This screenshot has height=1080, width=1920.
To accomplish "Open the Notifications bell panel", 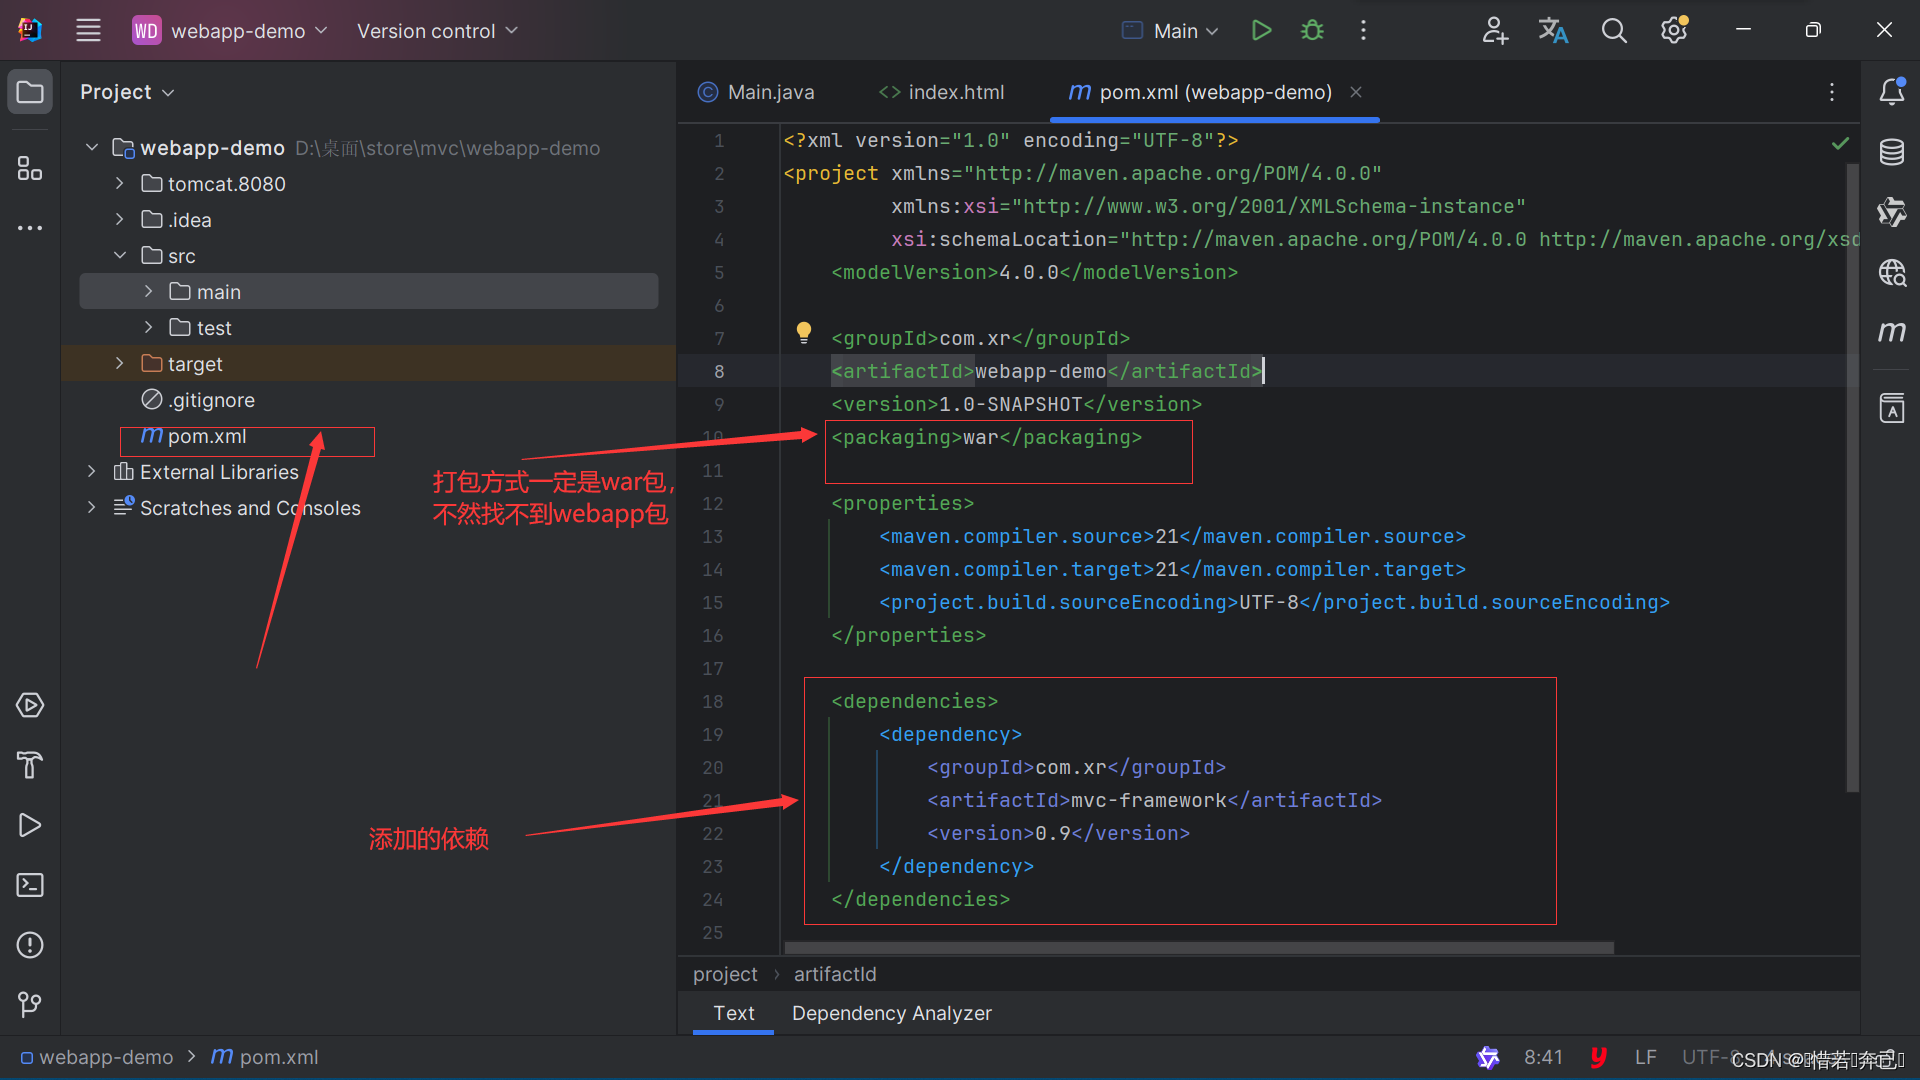I will (1891, 92).
